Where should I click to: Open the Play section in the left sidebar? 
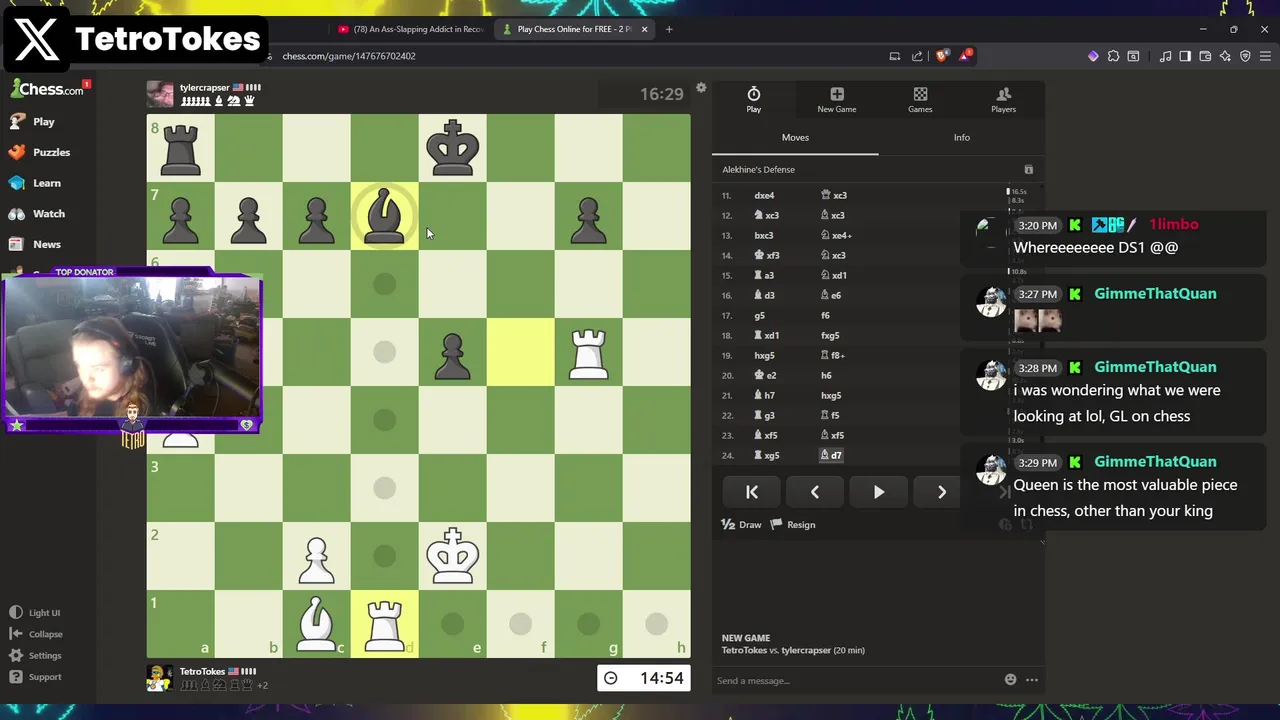[31, 121]
